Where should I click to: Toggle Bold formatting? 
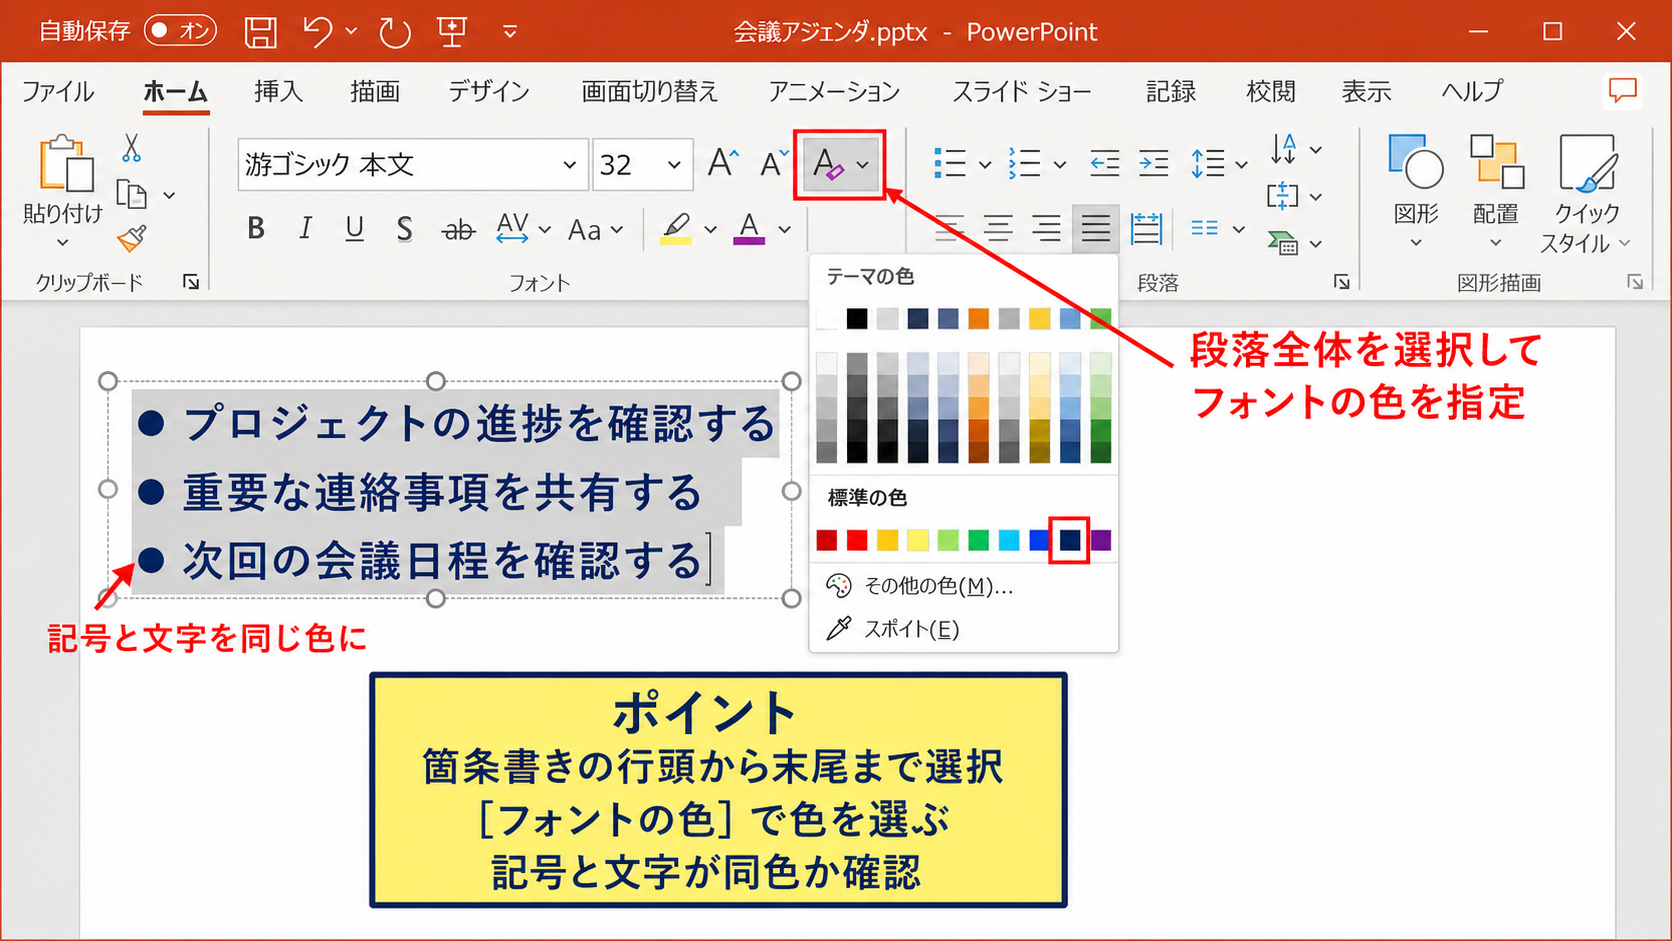pyautogui.click(x=256, y=229)
